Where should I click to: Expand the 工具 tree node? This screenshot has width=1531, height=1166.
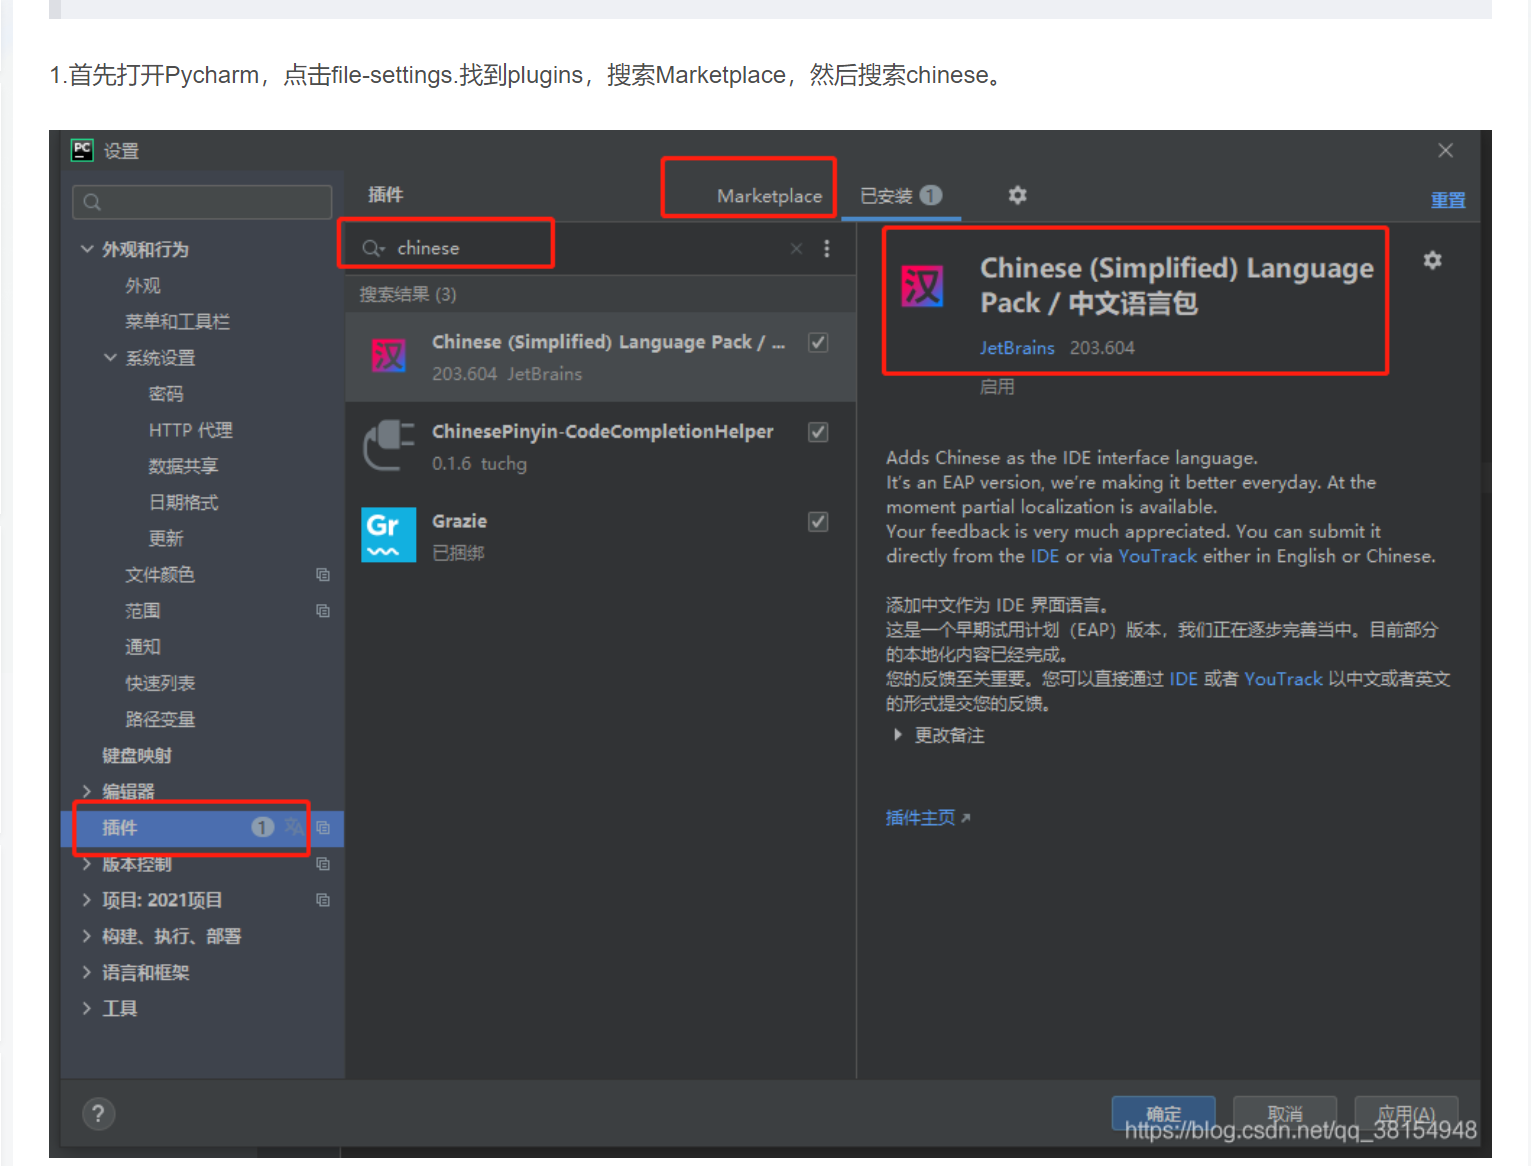pyautogui.click(x=87, y=1008)
